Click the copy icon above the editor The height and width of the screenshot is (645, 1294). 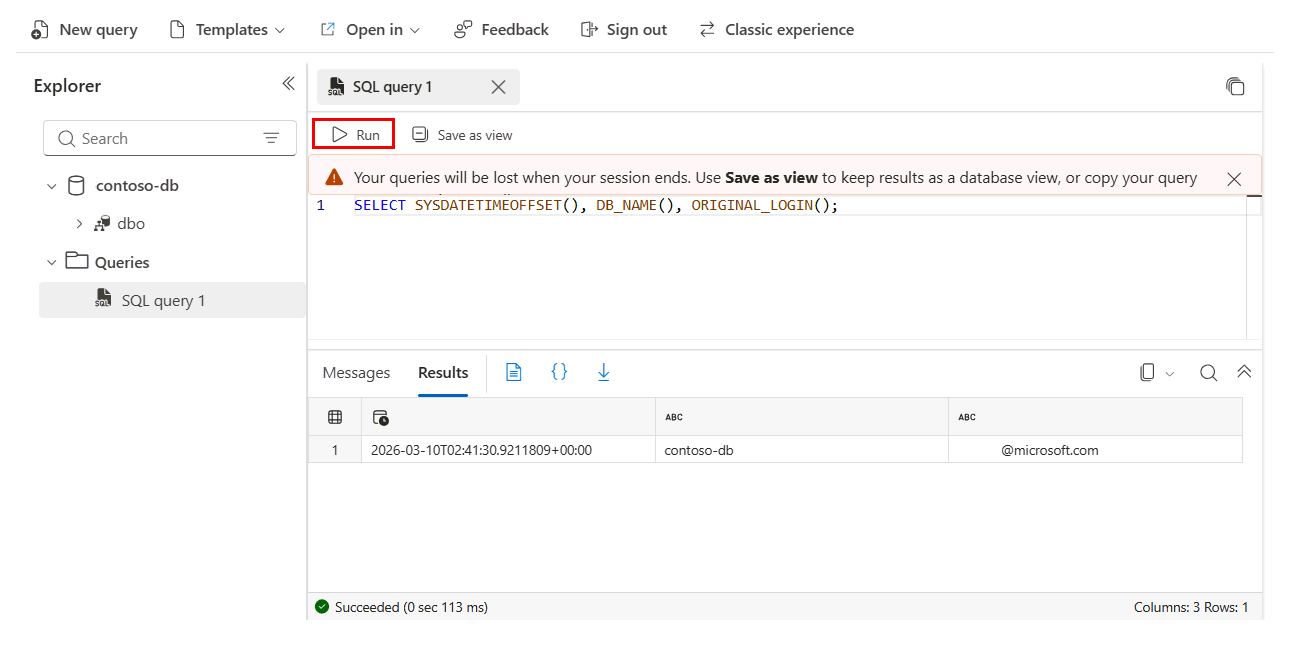pos(1235,87)
